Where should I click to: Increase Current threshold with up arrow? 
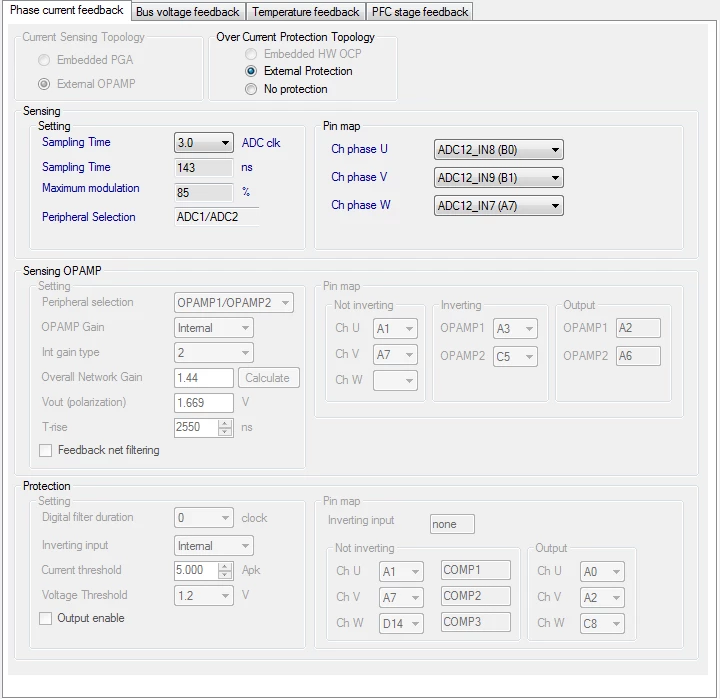coord(225,566)
